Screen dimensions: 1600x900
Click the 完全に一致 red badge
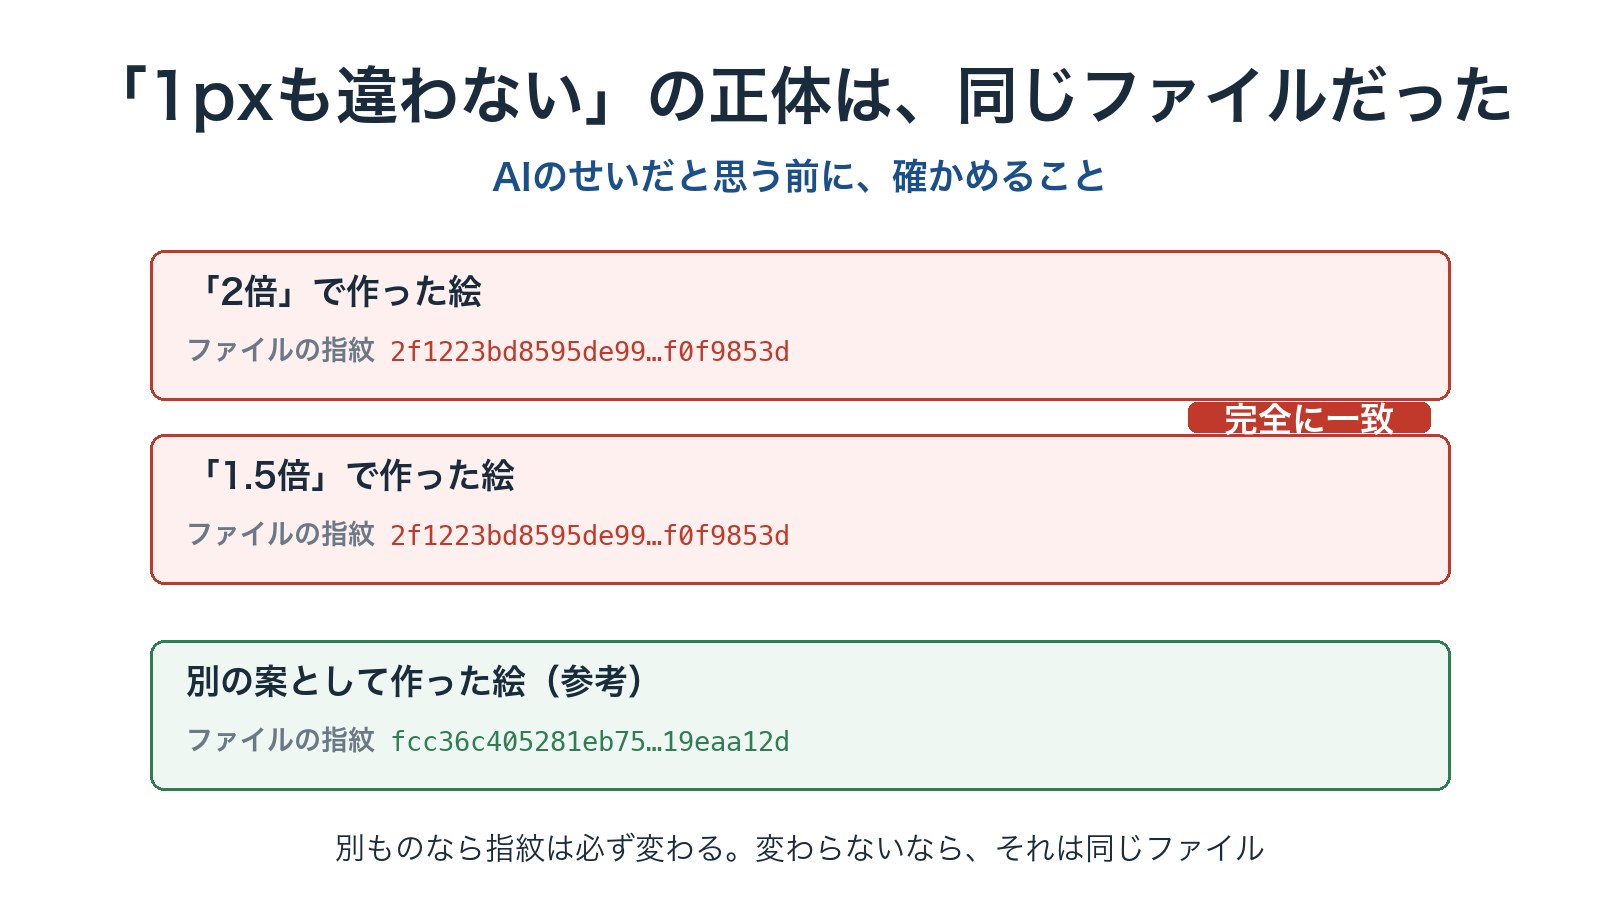click(x=1309, y=418)
